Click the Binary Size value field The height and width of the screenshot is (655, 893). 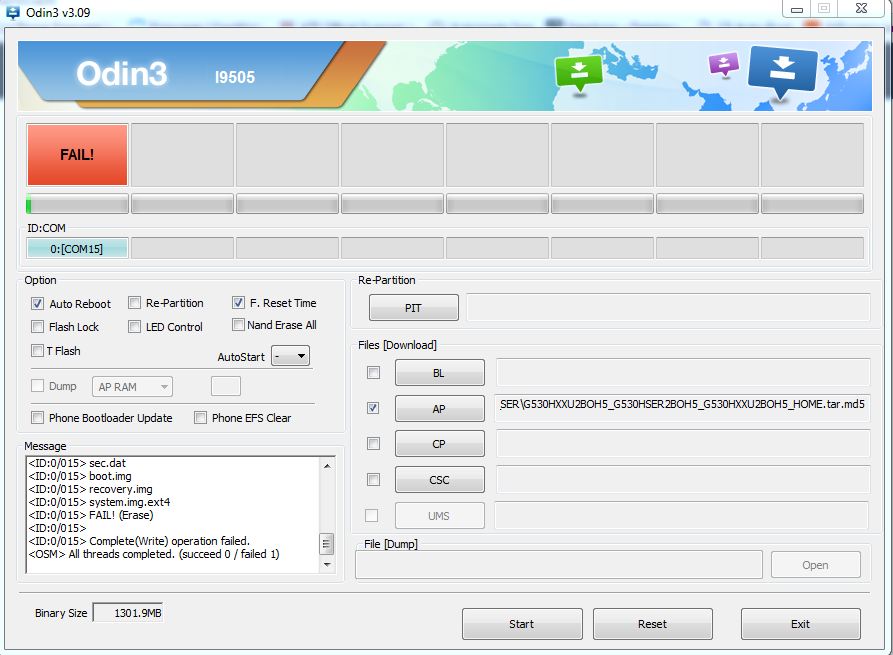pyautogui.click(x=128, y=613)
